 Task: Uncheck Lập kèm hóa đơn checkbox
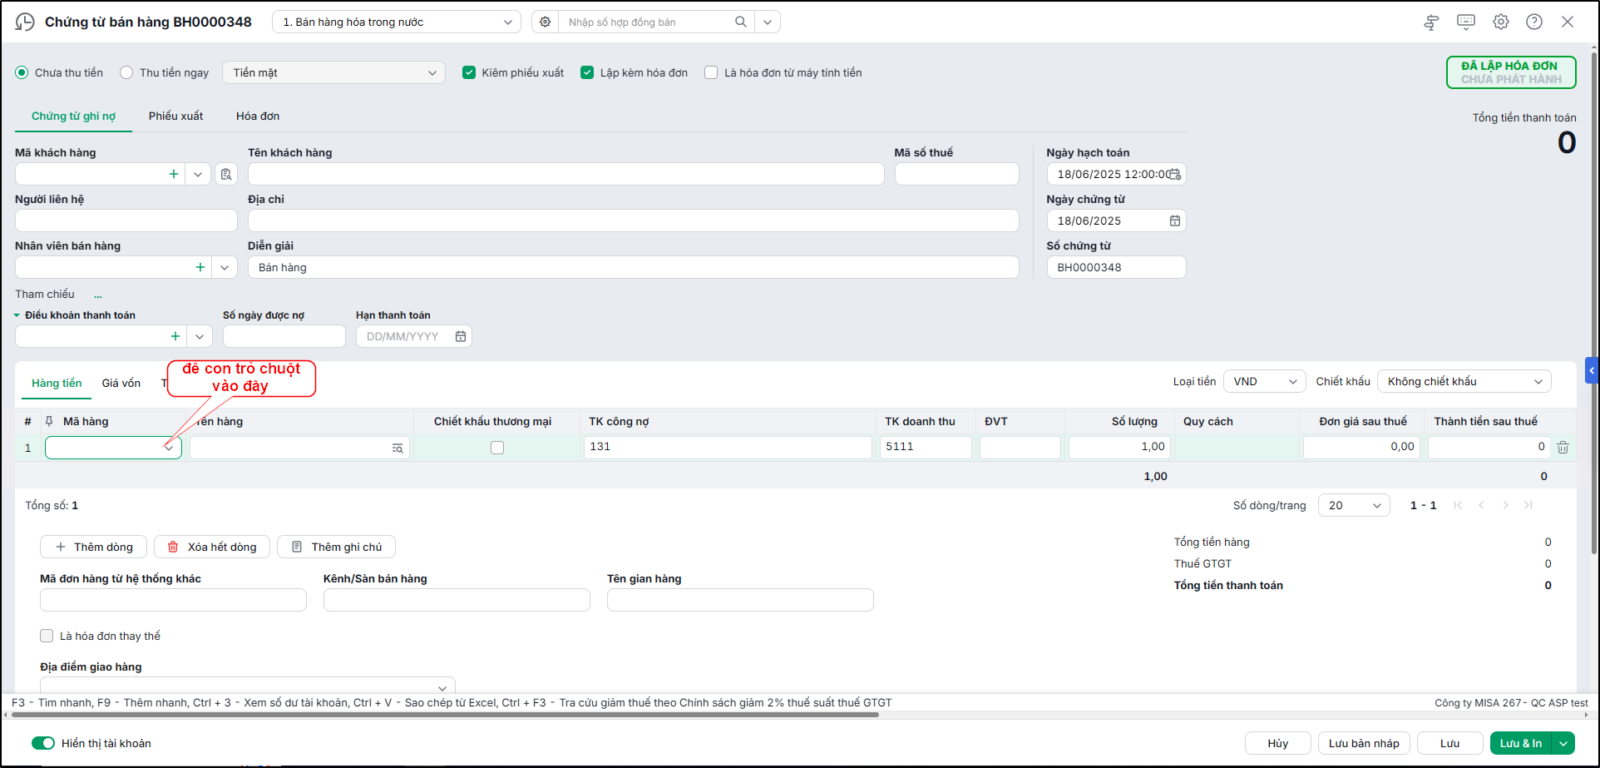[587, 73]
